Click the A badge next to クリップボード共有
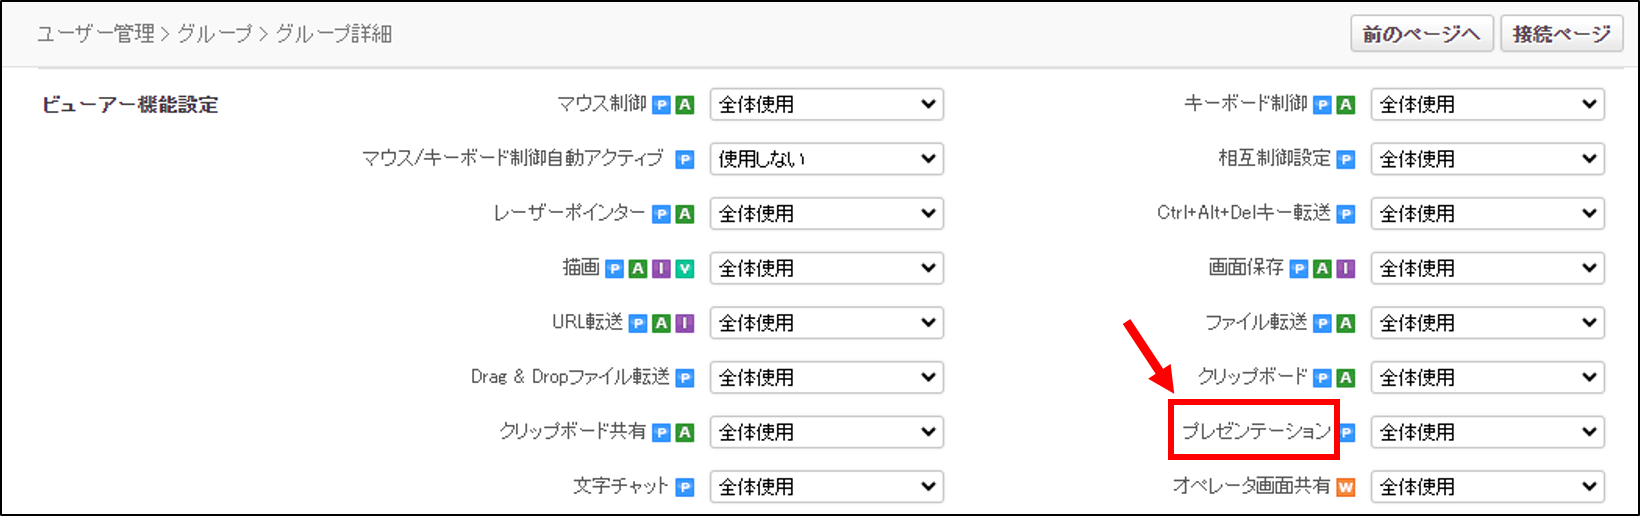 coord(685,433)
